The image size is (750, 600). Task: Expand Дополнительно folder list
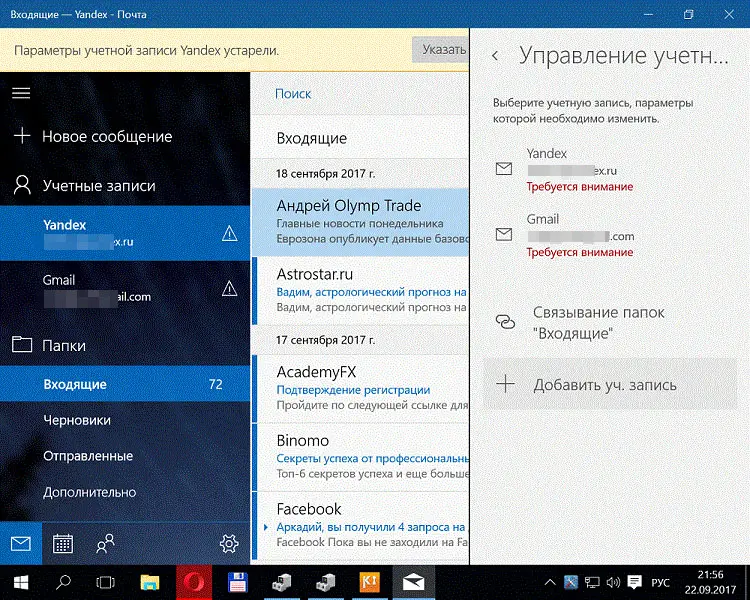pos(89,492)
